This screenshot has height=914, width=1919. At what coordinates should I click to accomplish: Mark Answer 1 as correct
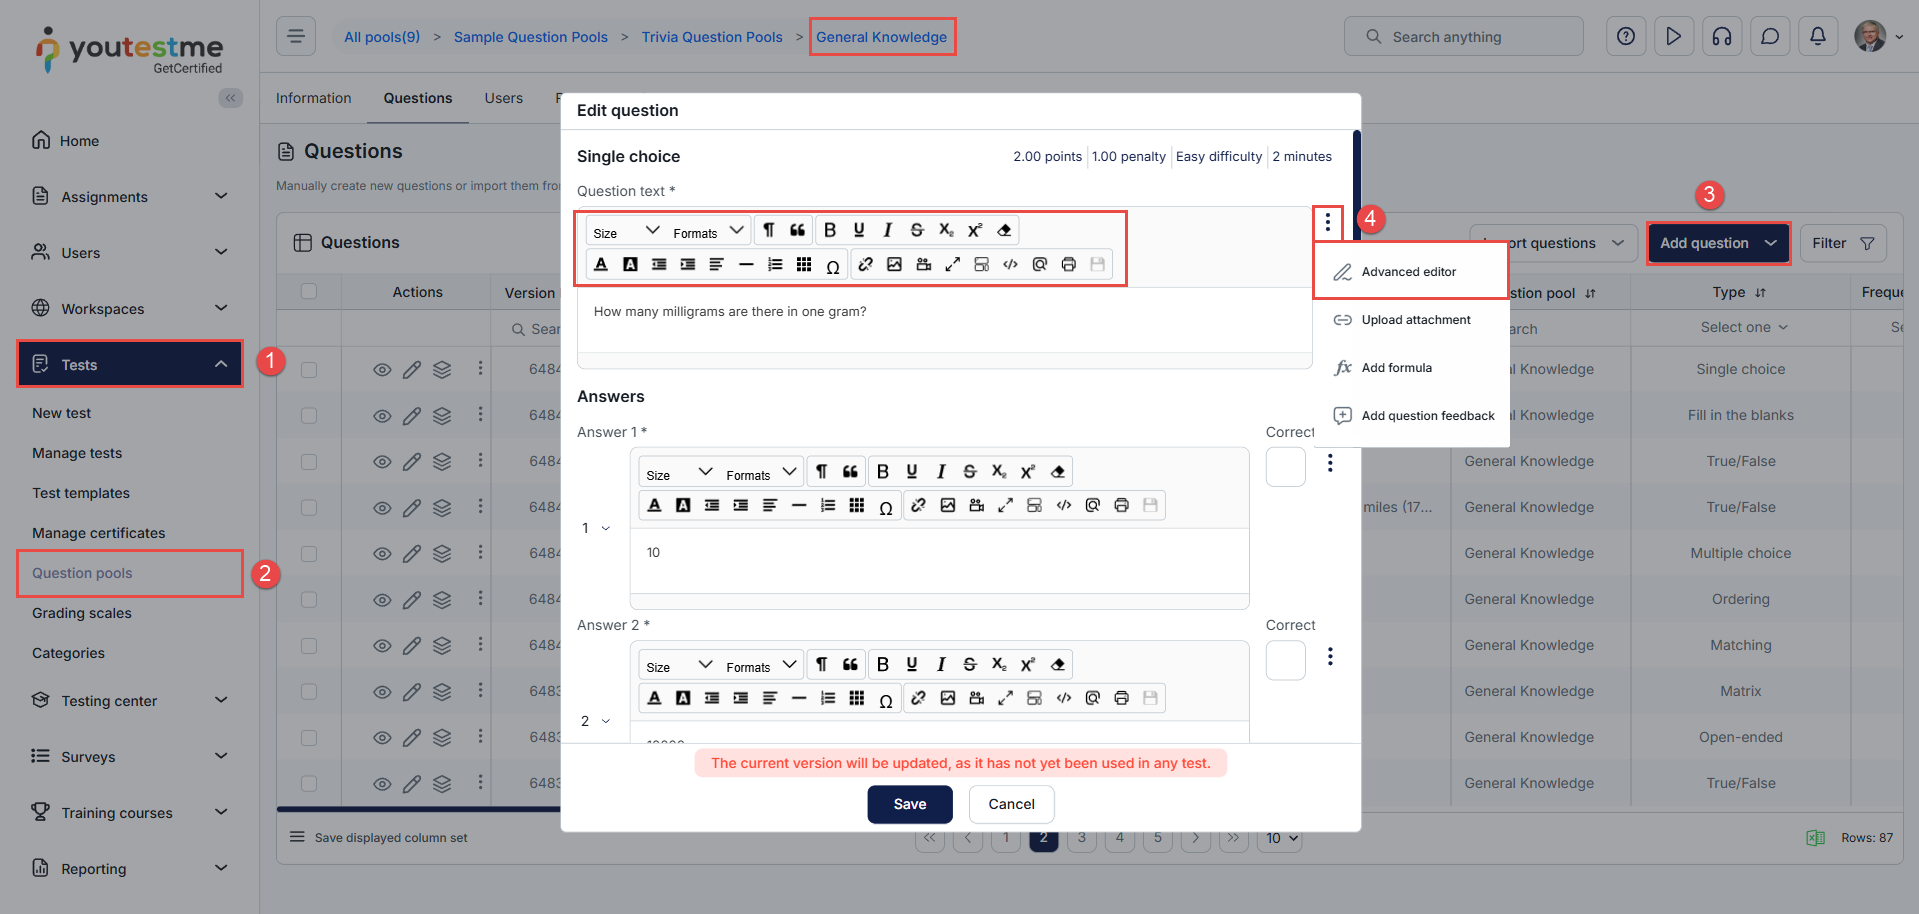pos(1285,467)
